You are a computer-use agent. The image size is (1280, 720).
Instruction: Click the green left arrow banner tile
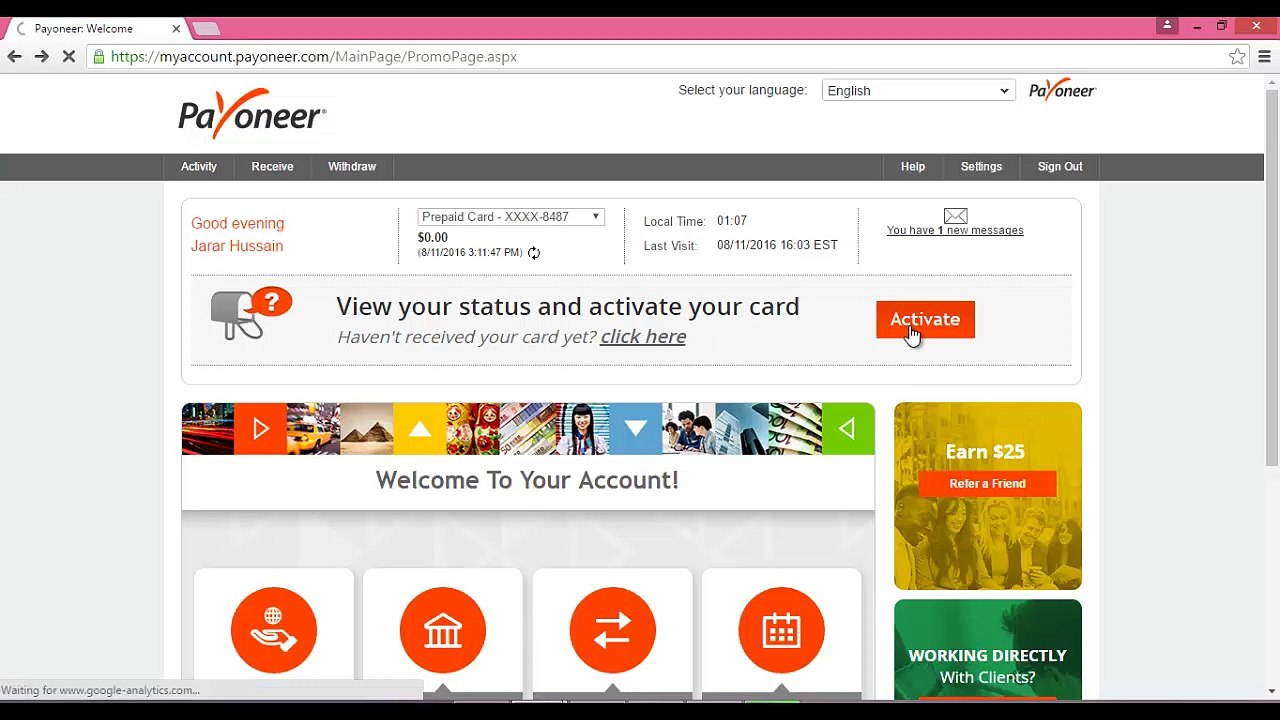(x=848, y=429)
